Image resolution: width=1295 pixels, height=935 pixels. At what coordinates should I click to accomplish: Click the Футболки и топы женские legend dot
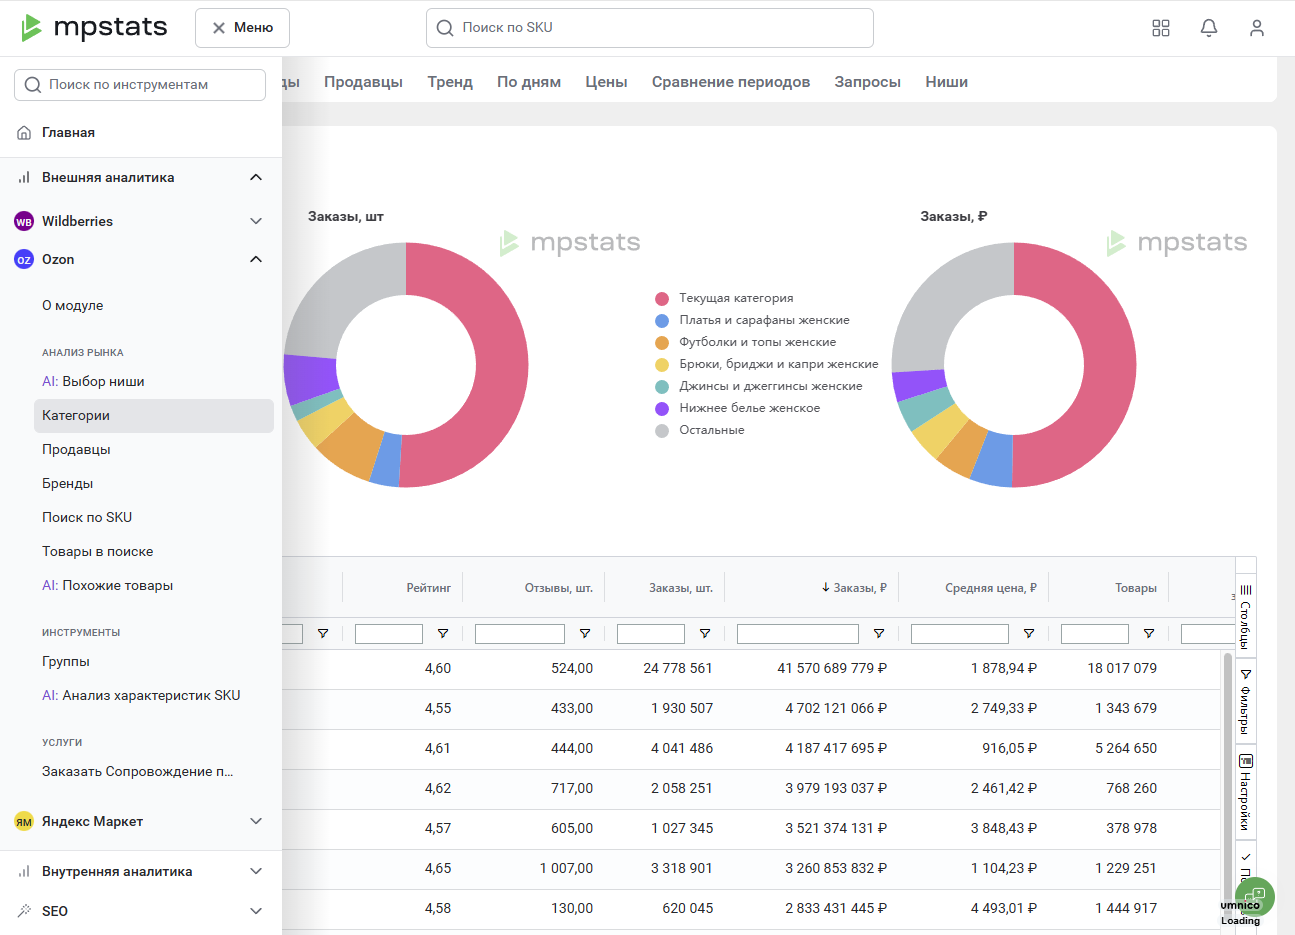click(x=662, y=343)
